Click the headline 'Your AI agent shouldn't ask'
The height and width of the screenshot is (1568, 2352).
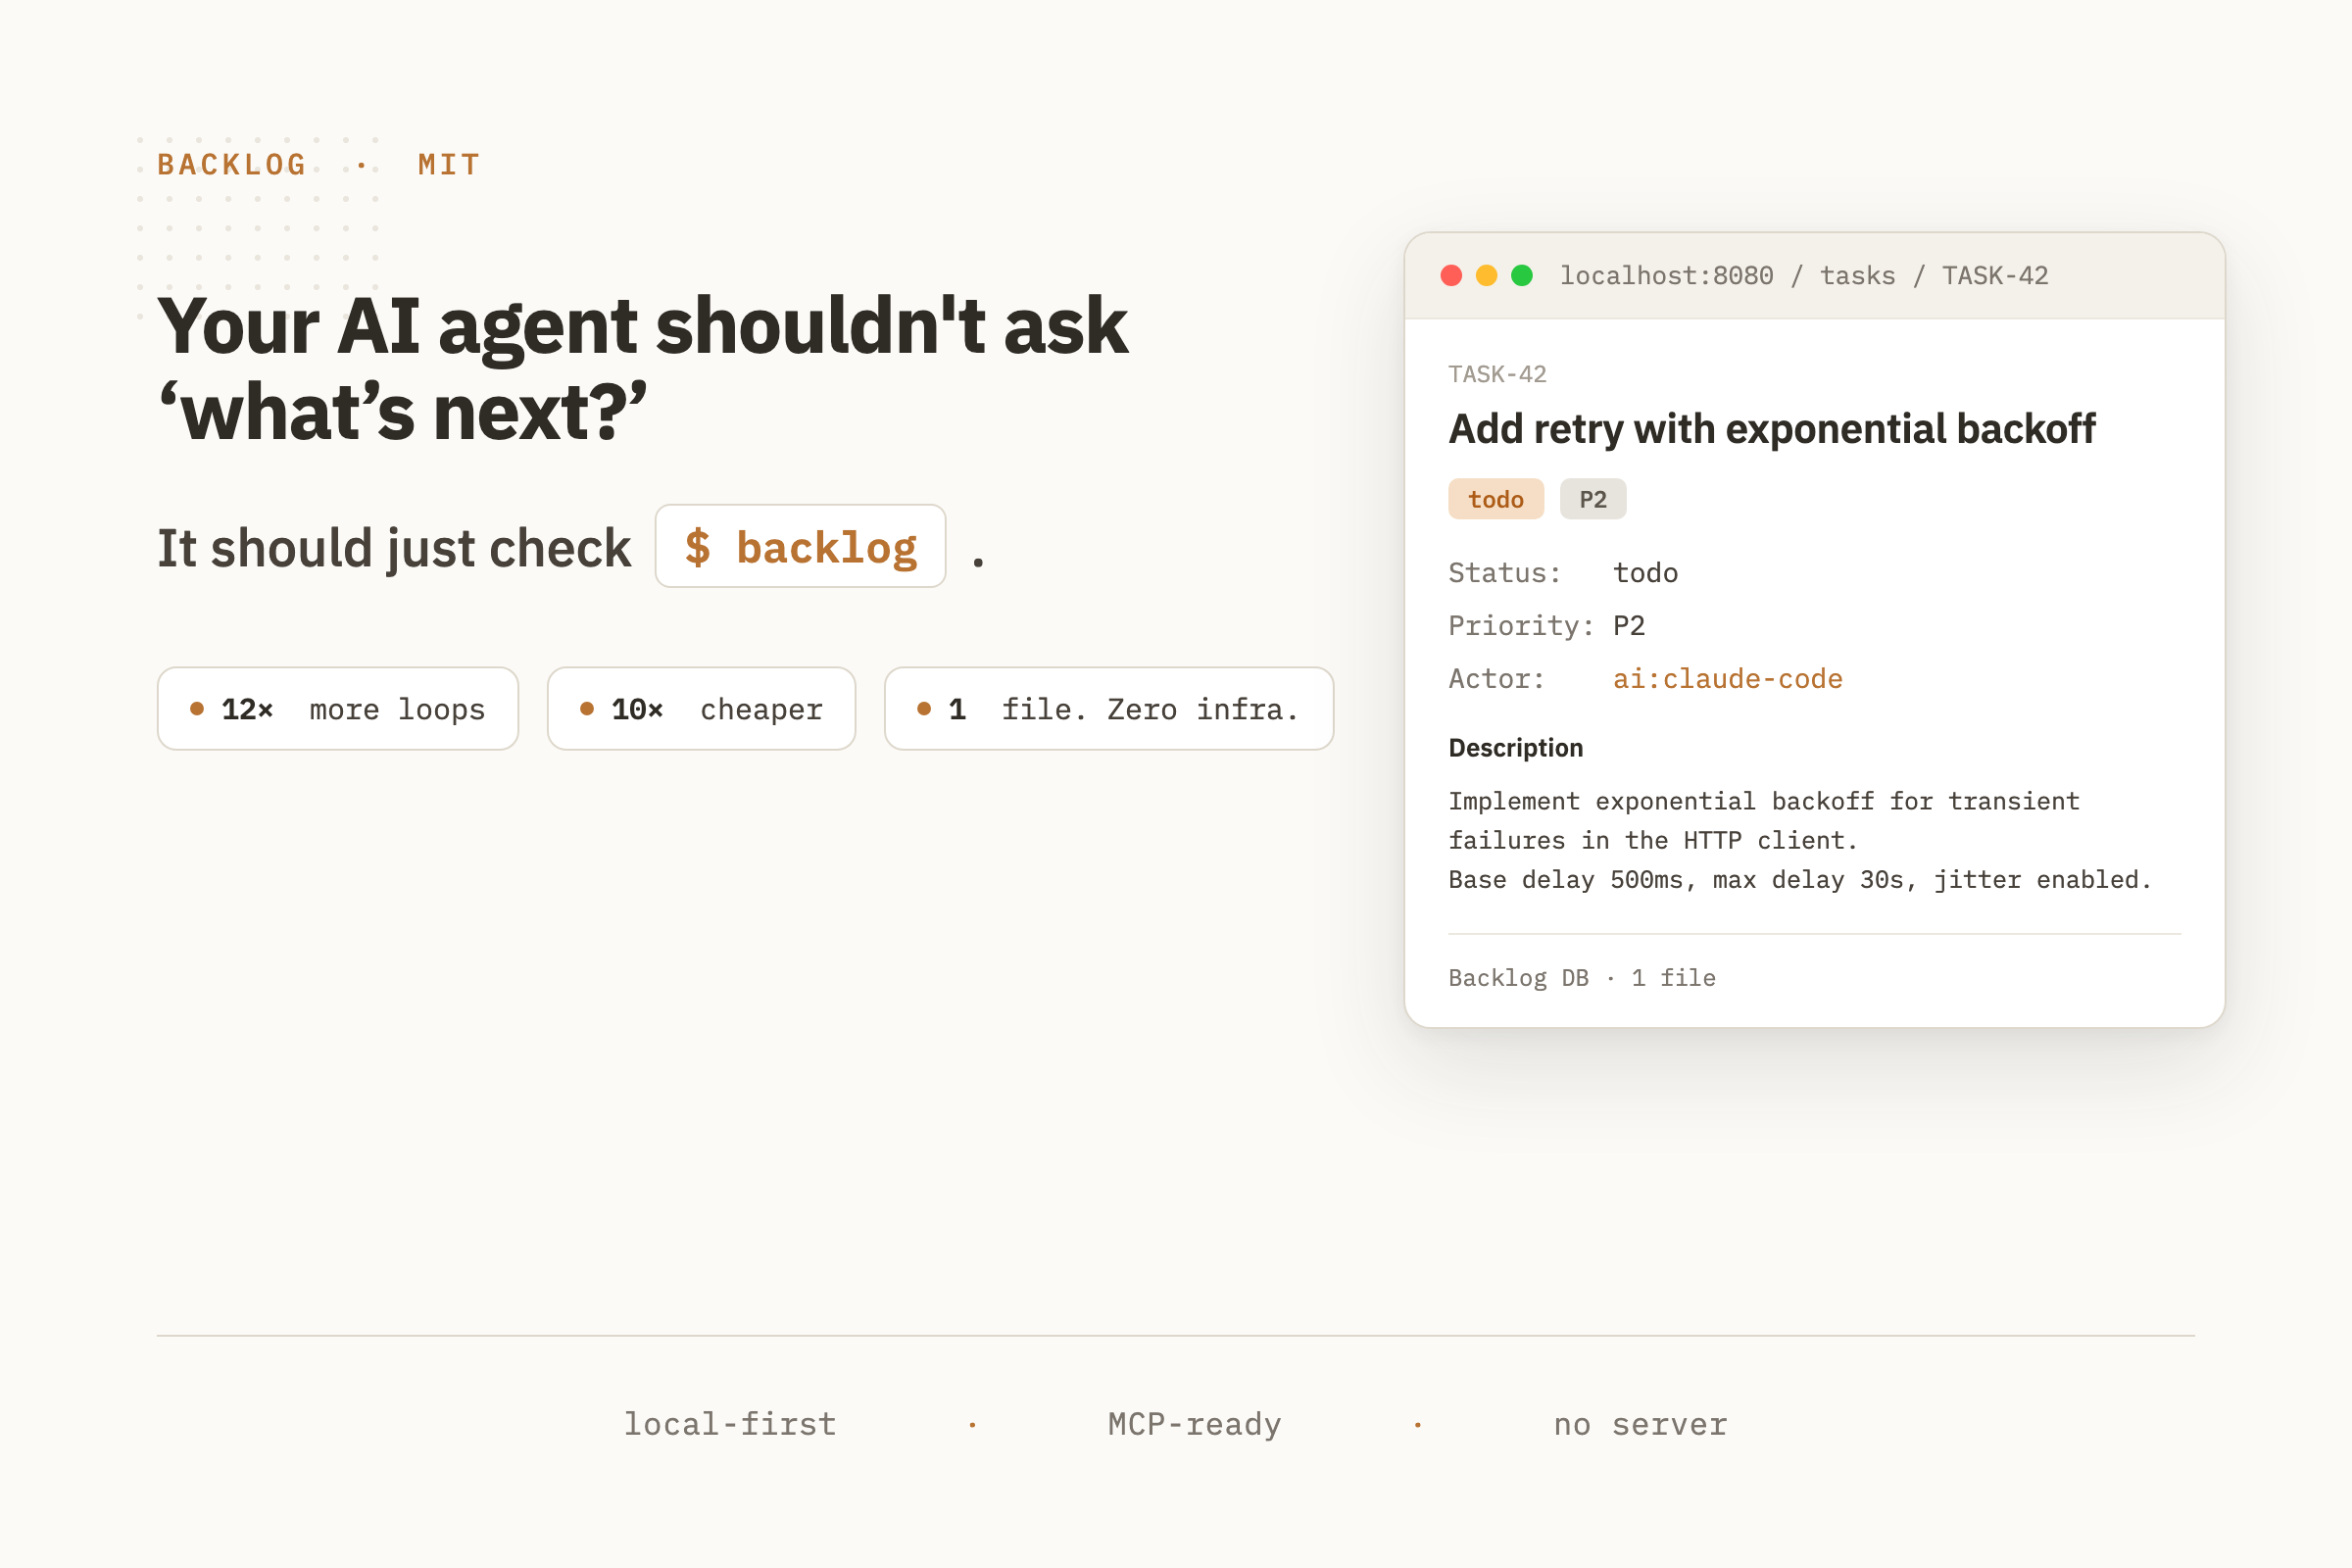[642, 327]
